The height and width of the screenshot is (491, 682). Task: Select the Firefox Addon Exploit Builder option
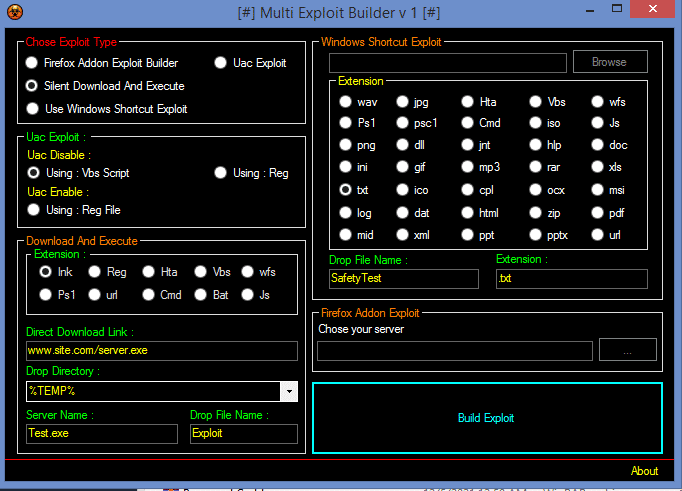point(33,62)
